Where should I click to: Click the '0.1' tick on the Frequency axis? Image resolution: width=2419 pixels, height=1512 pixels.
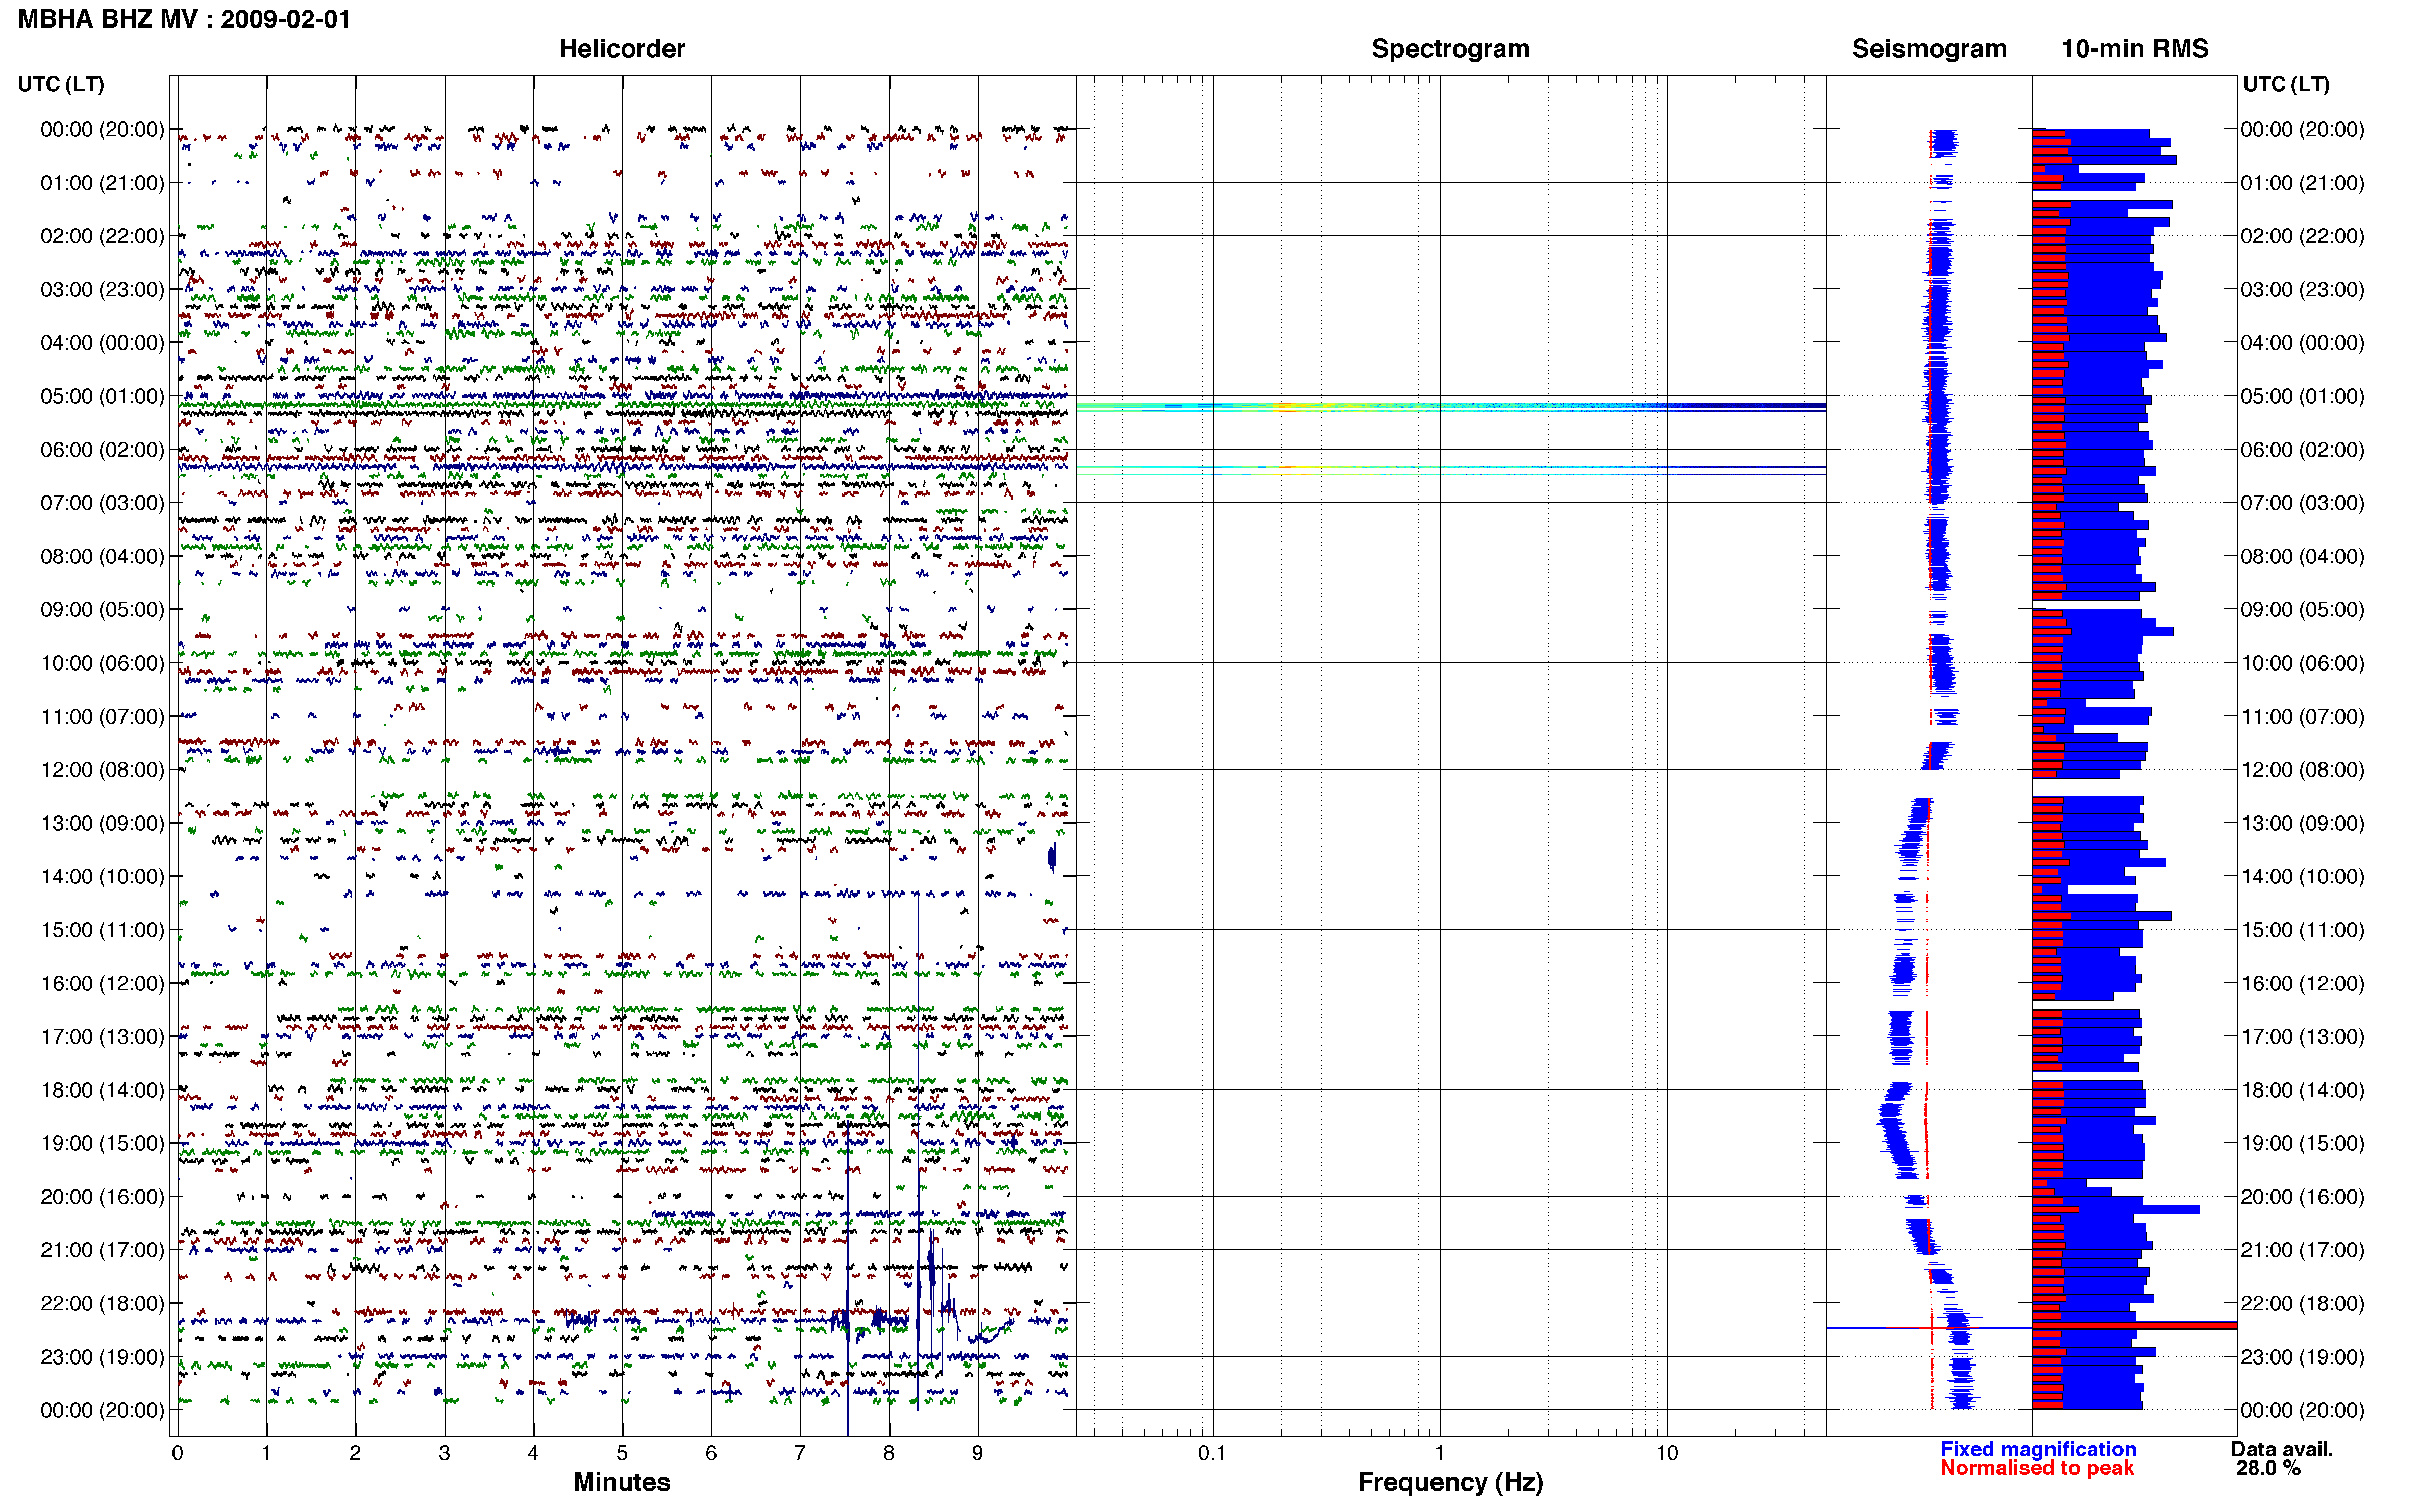[1212, 1454]
